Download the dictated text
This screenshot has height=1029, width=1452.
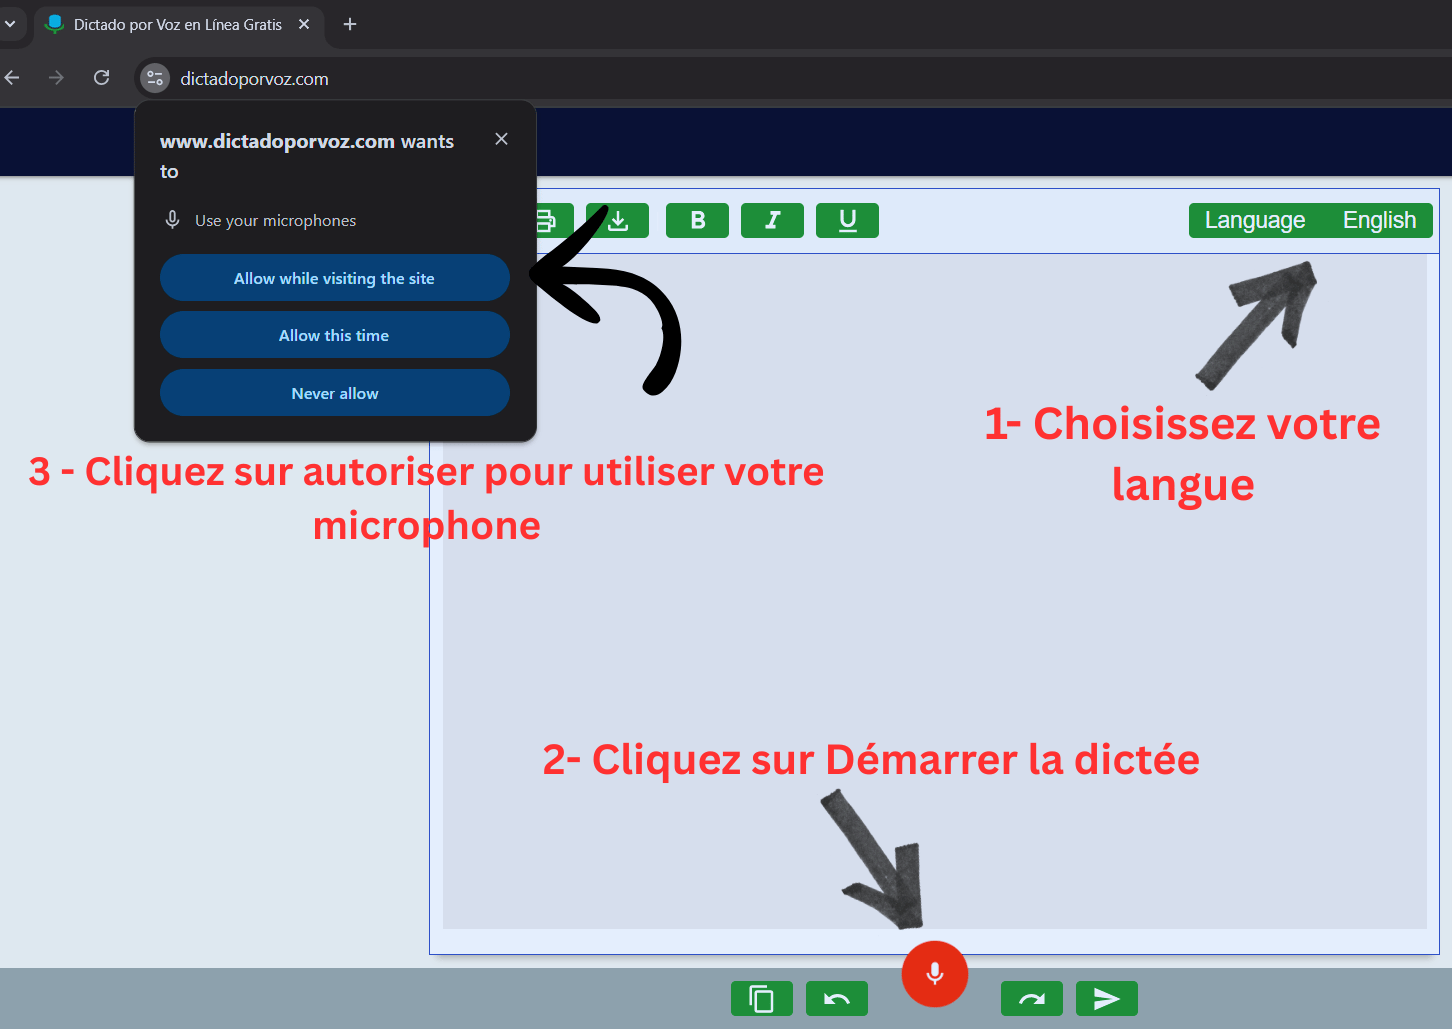tap(617, 220)
